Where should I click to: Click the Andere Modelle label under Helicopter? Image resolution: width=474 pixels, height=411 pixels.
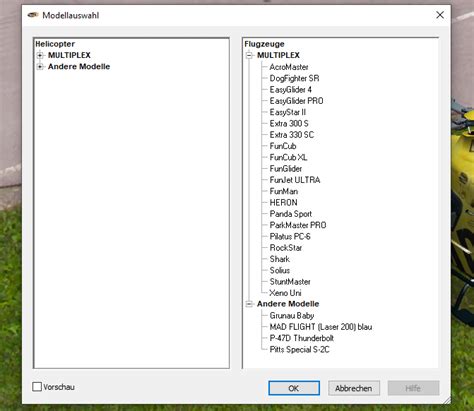click(x=79, y=67)
